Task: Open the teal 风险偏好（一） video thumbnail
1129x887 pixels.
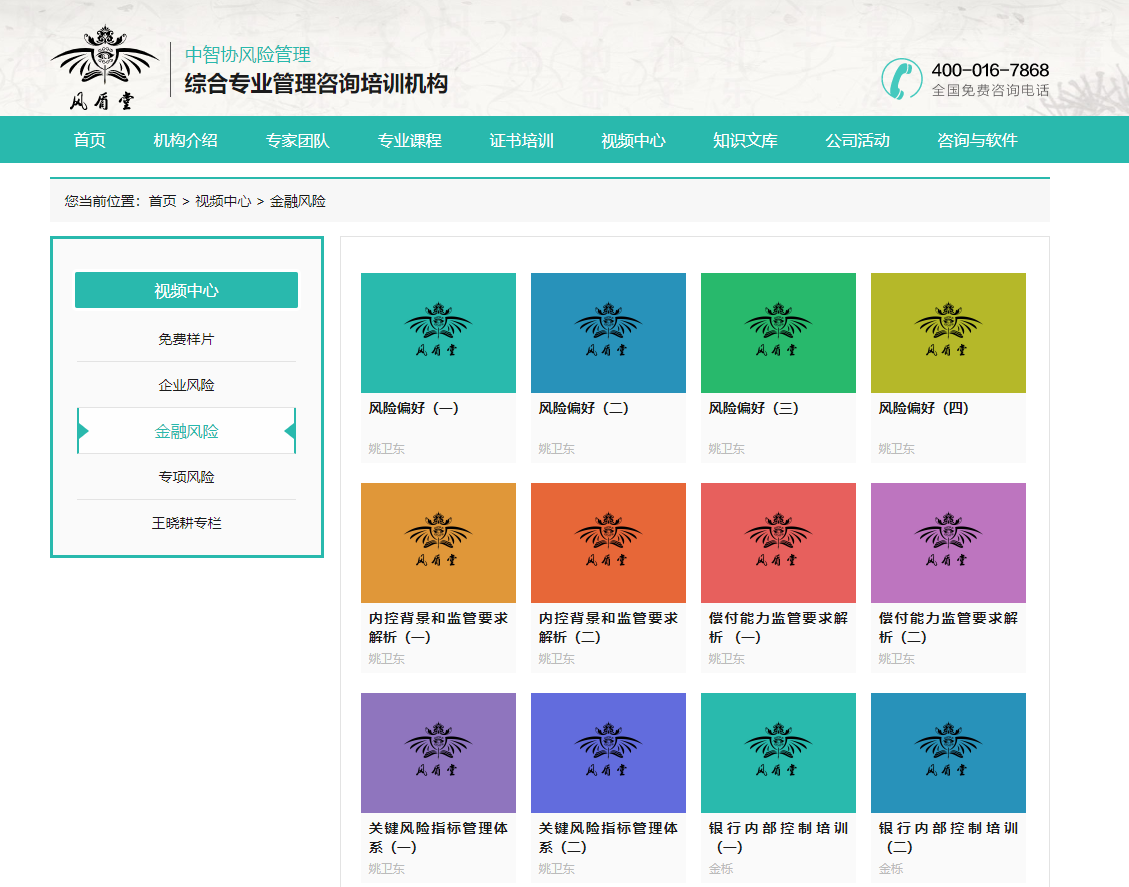Action: point(438,333)
